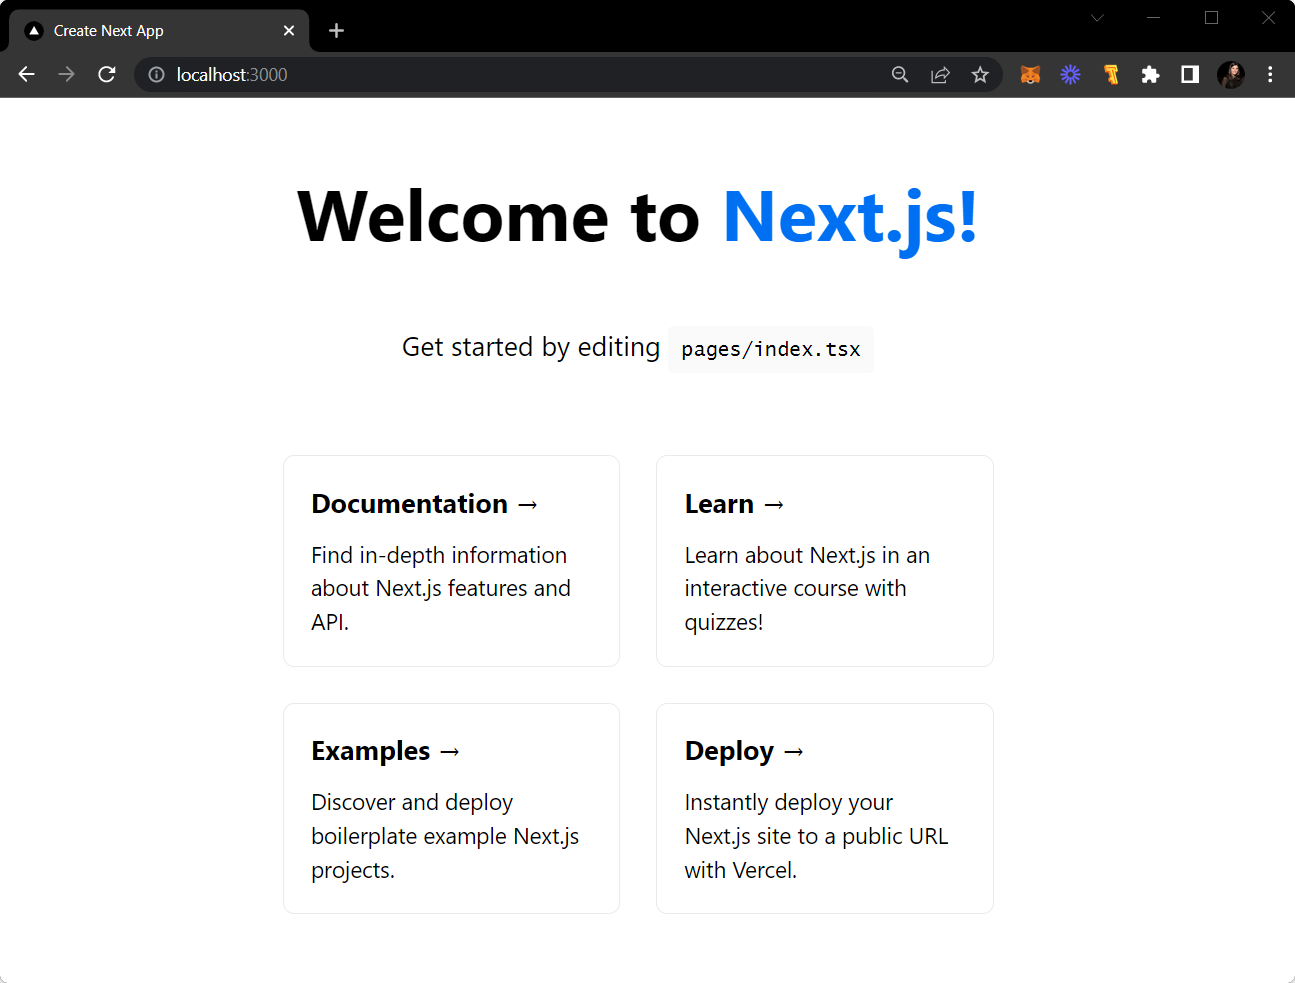Open the yellow scroll extension icon

tap(1111, 75)
